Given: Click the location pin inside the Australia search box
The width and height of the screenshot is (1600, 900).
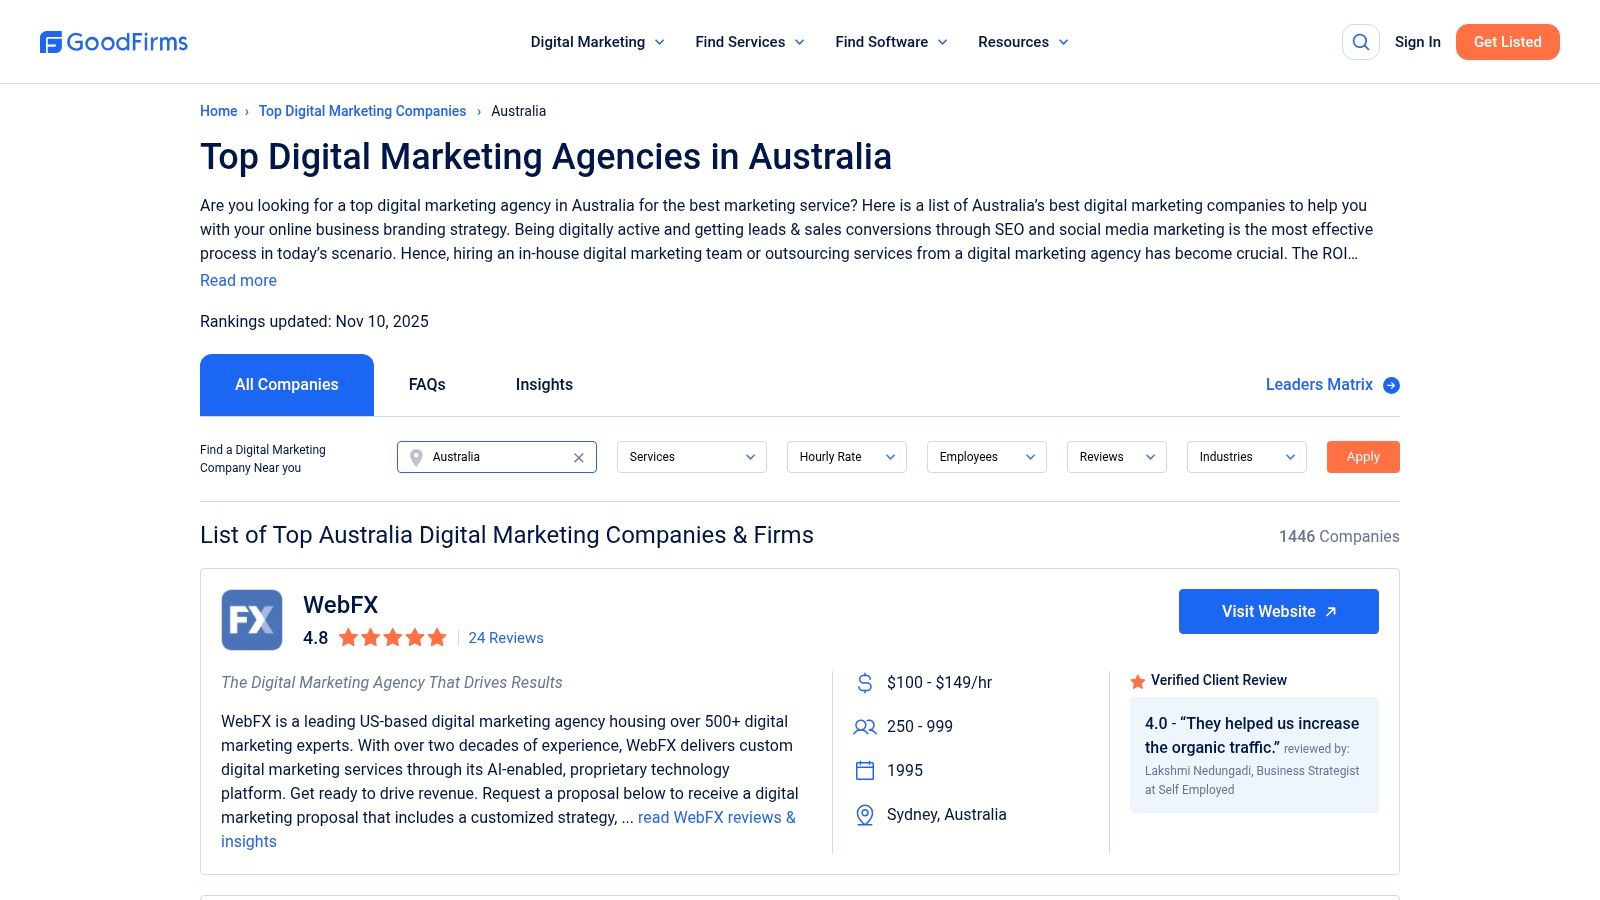Looking at the screenshot, I should click(x=416, y=457).
